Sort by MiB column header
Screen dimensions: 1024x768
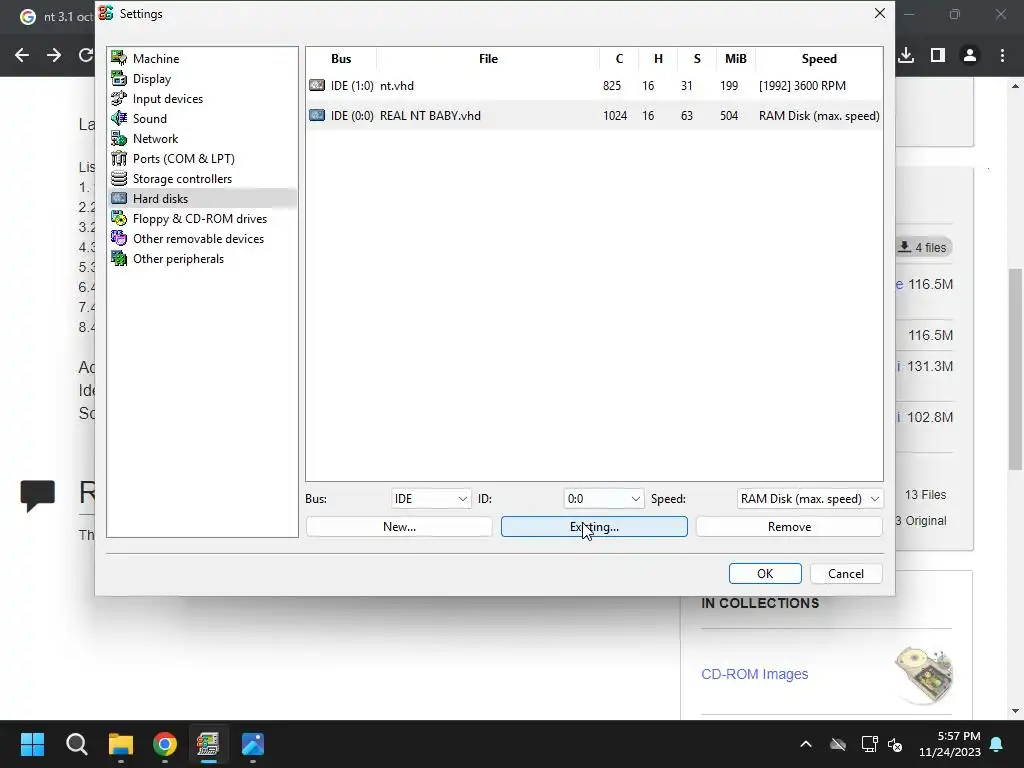[x=735, y=59]
